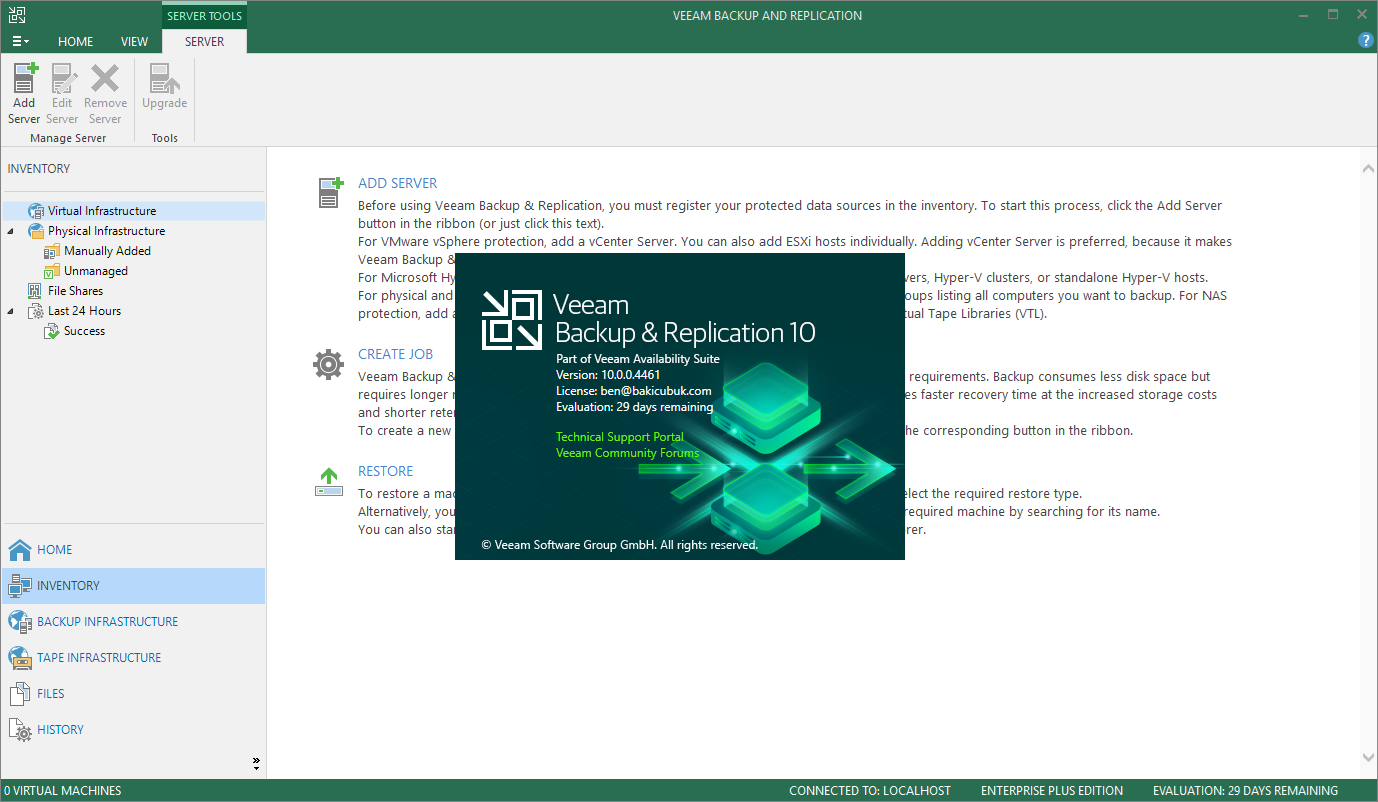The image size is (1378, 802).
Task: Click the Inventory computers icon
Action: pyautogui.click(x=20, y=586)
